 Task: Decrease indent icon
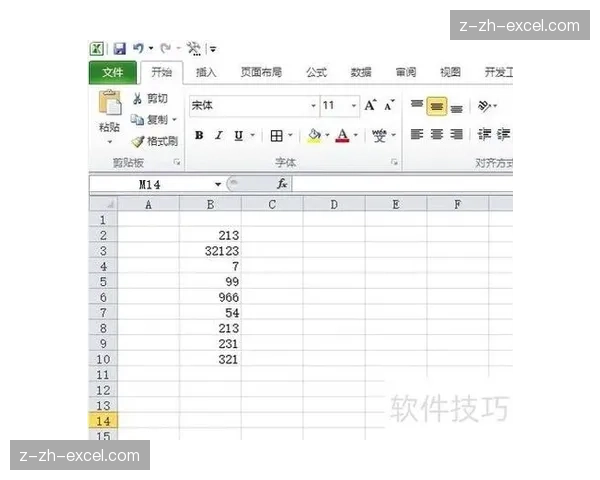click(484, 135)
